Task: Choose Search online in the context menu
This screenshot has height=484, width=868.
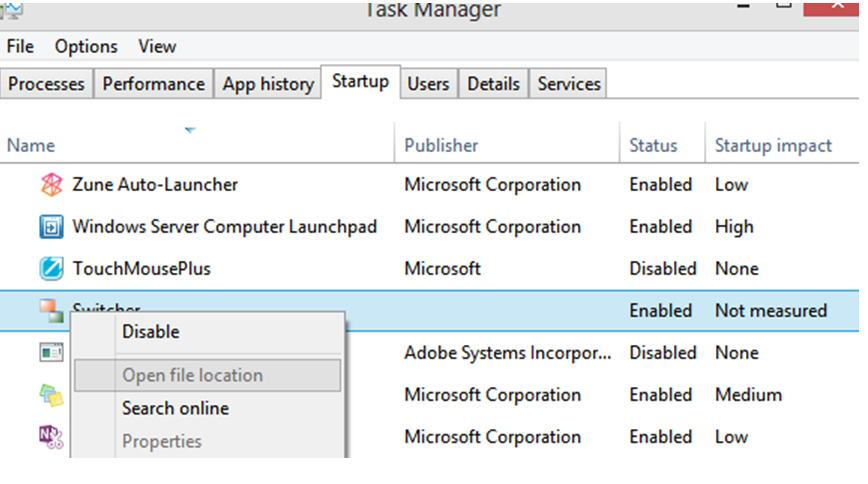Action: click(208, 409)
